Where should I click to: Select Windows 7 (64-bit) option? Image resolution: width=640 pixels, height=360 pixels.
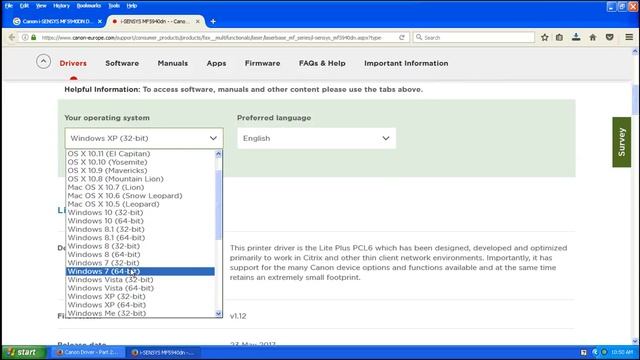click(140, 271)
